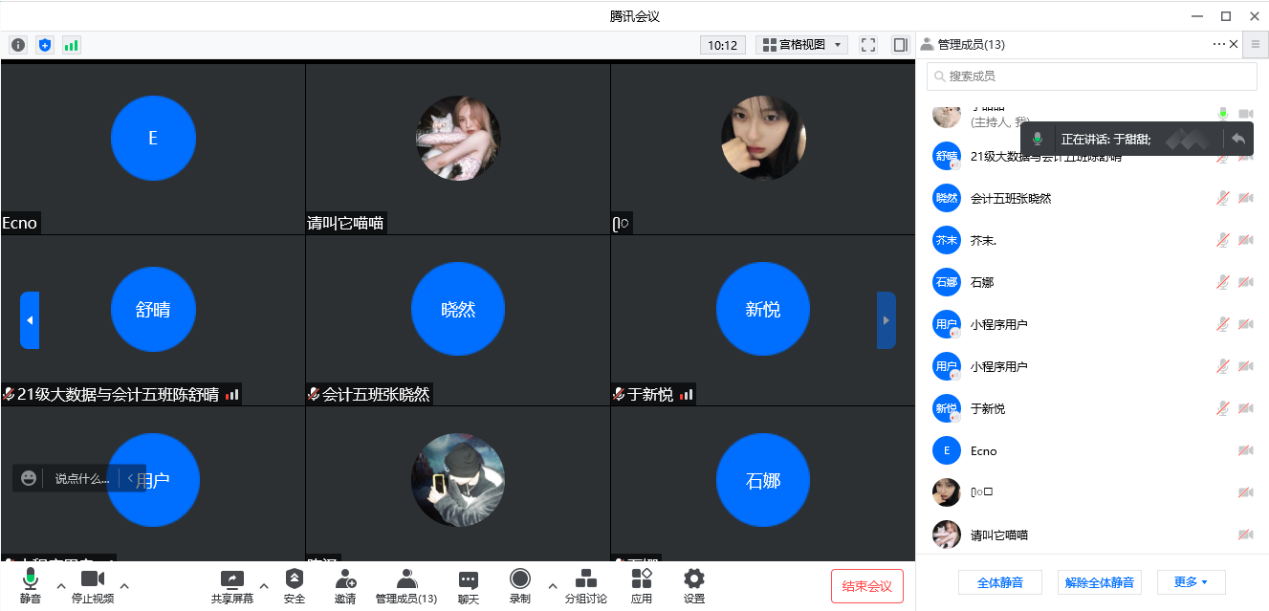Open 管理成员(13) in the bottom toolbar
The image size is (1269, 611).
(406, 584)
